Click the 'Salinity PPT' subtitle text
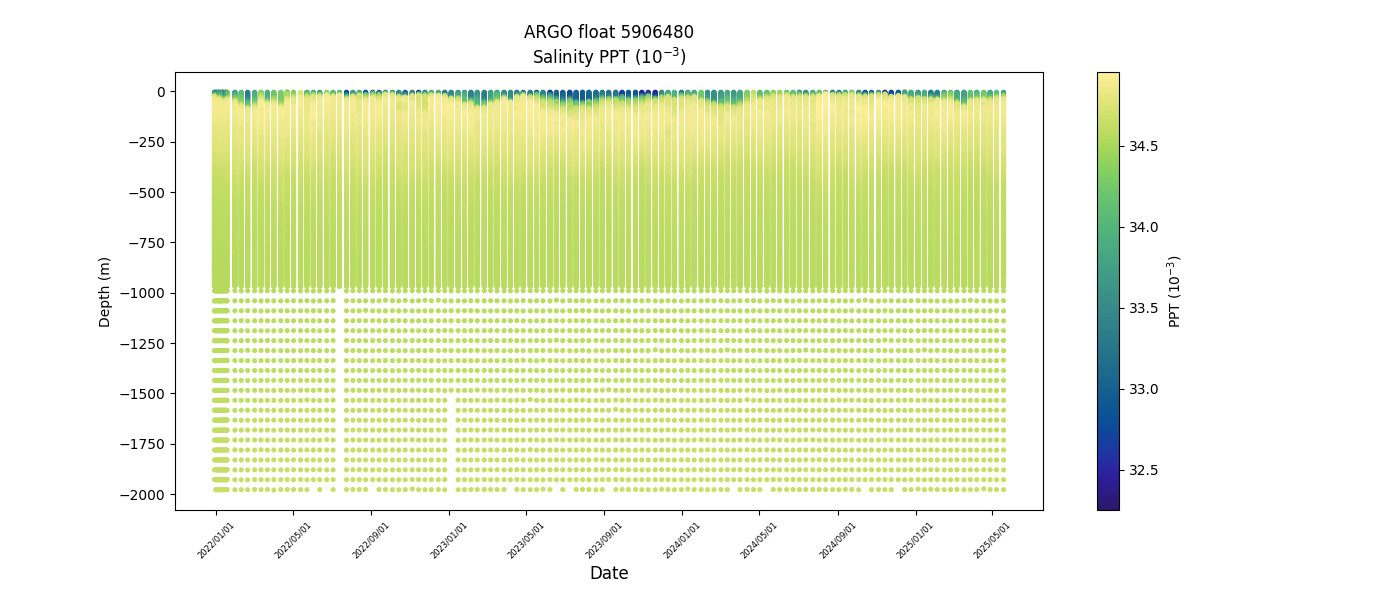Viewport: 1400px width, 600px height. [608, 57]
